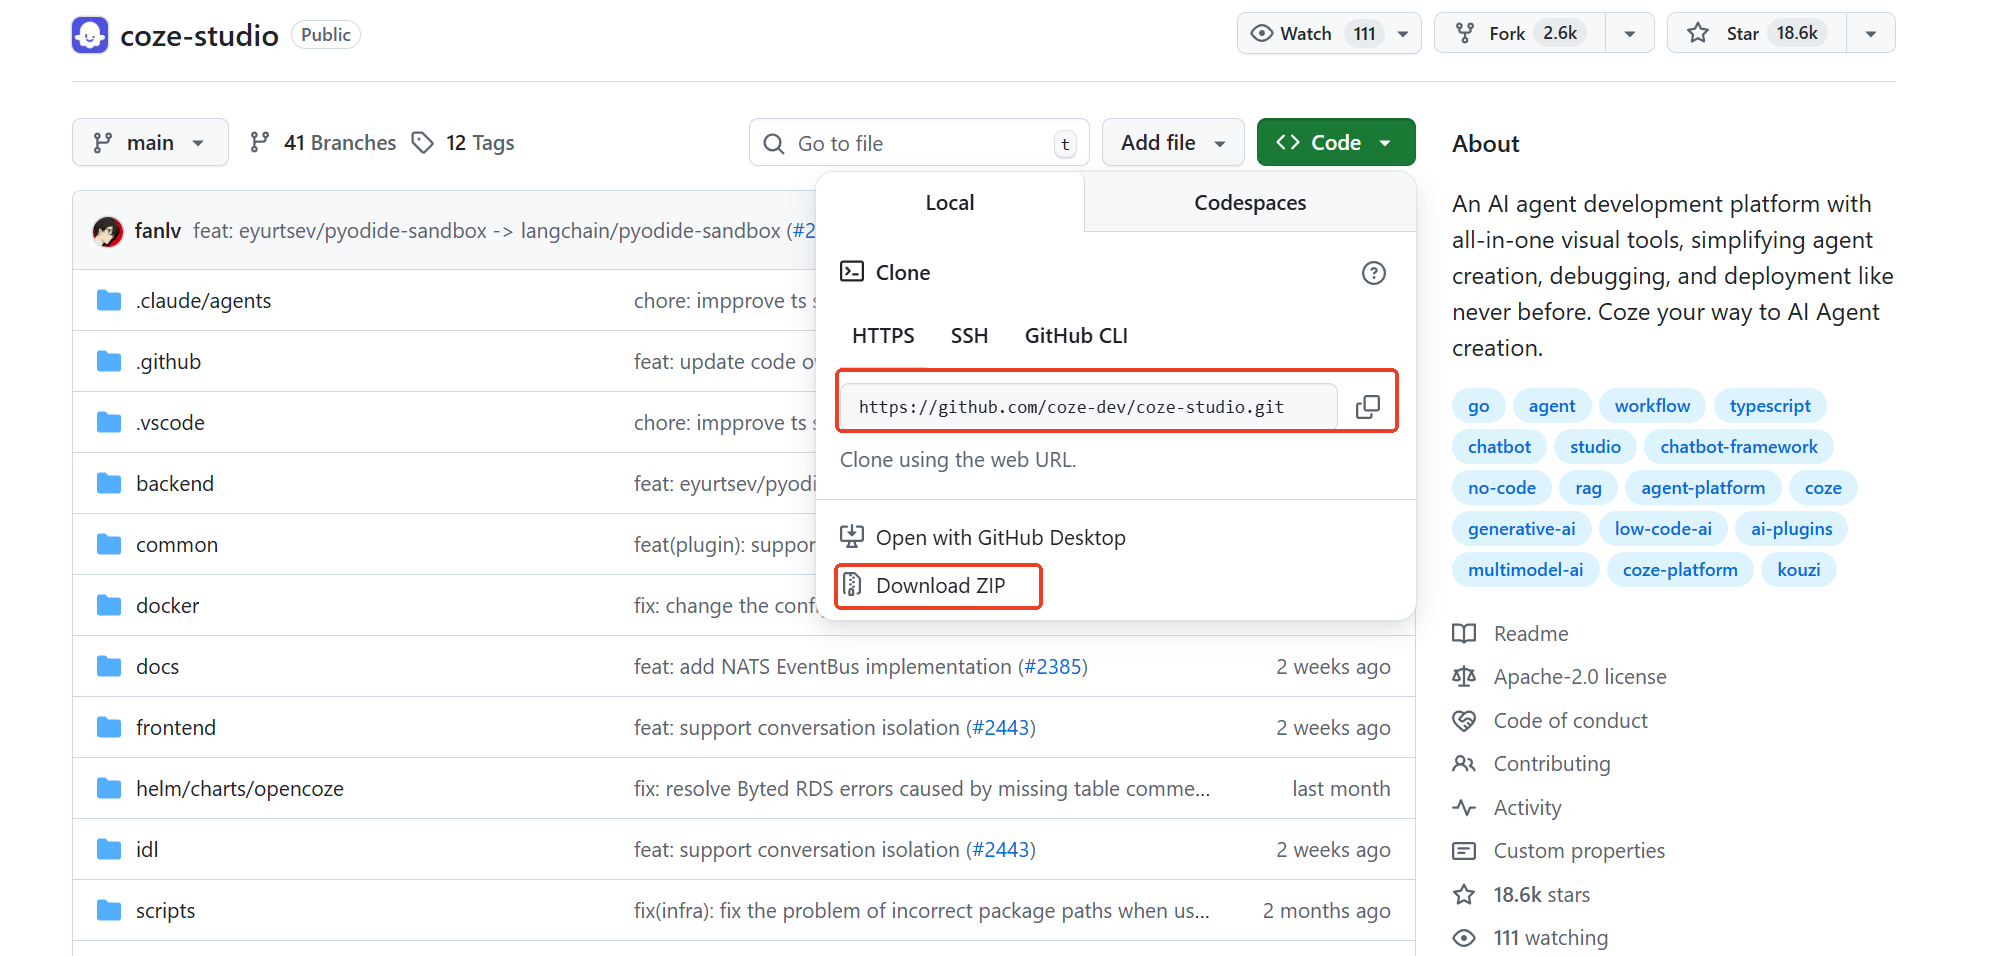Click Download ZIP
The height and width of the screenshot is (956, 1998).
click(x=940, y=586)
